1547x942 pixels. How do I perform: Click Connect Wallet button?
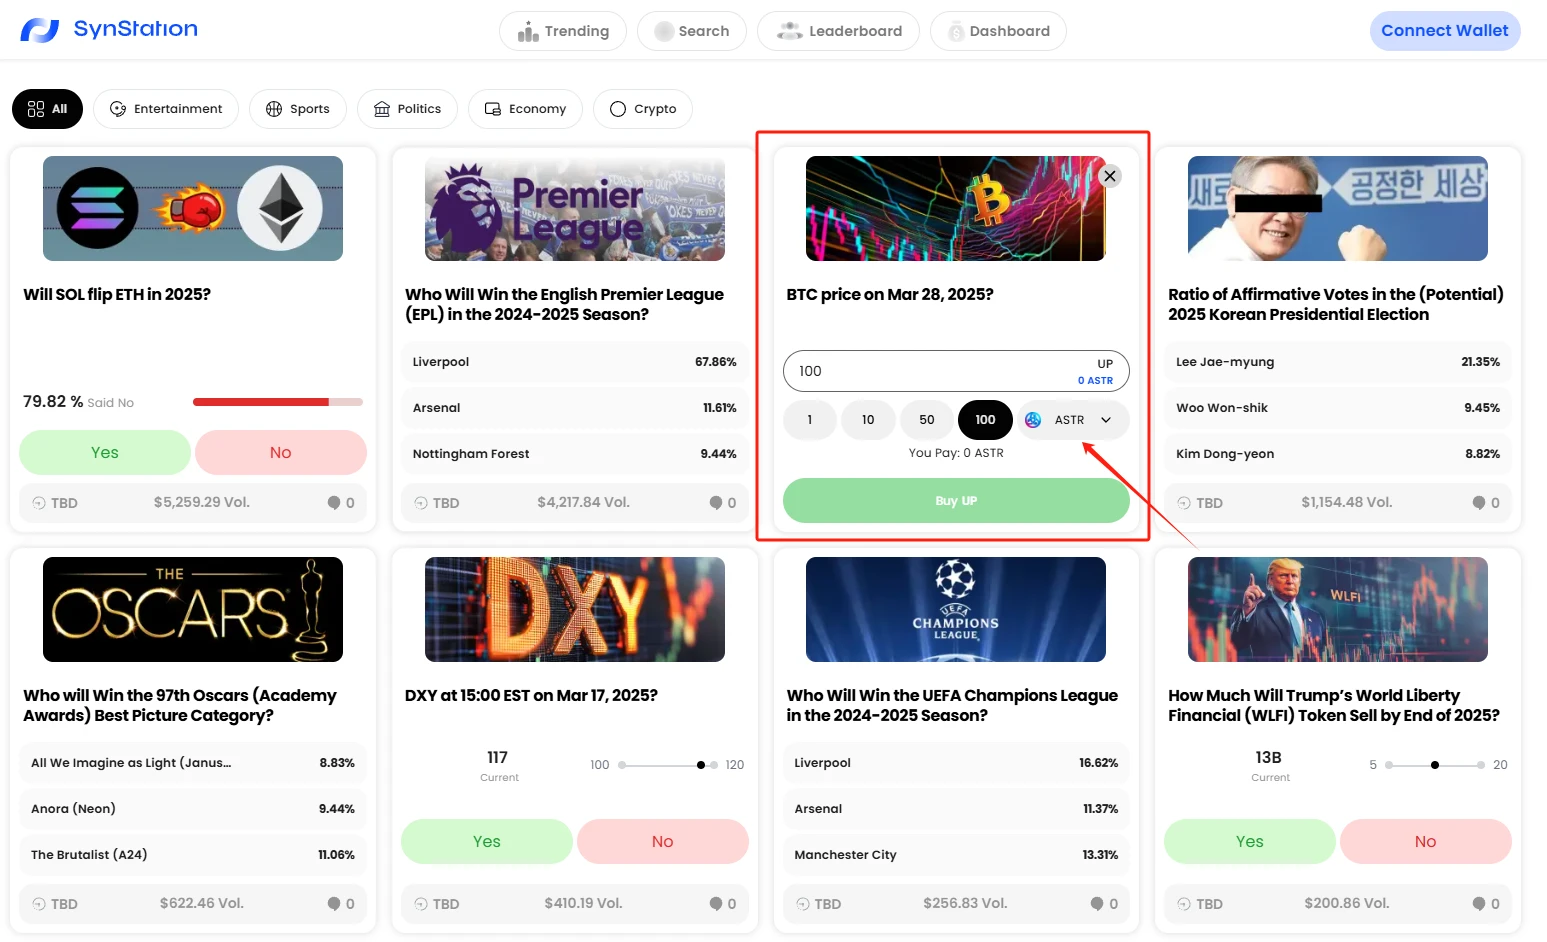[1445, 31]
